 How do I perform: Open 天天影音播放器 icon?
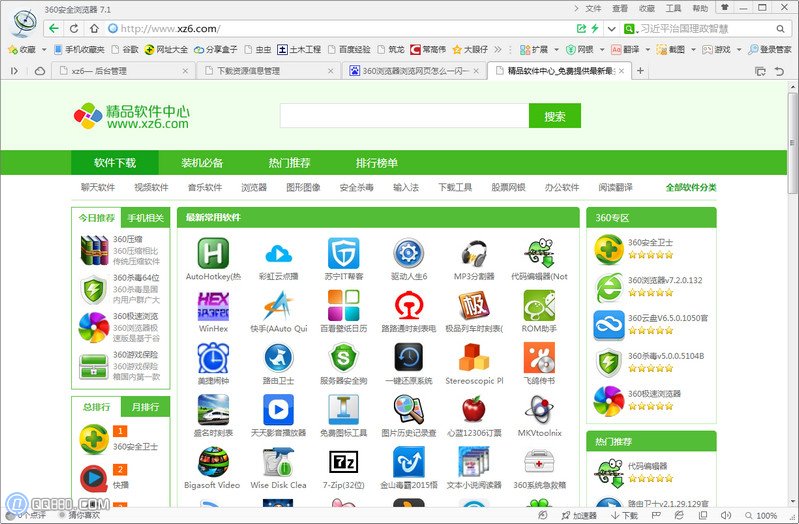click(278, 410)
